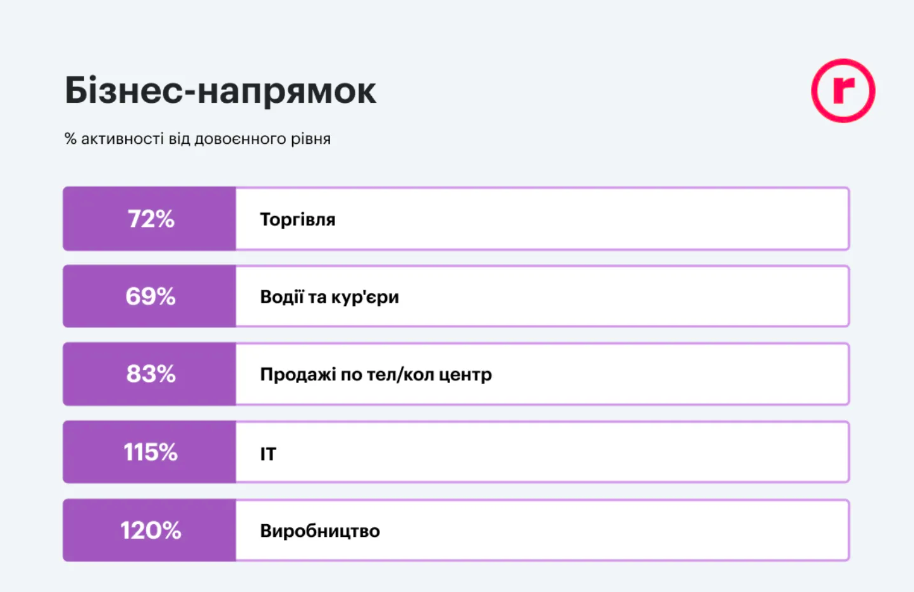The height and width of the screenshot is (592, 914).
Task: Click the "% активності від довоєнного рівня" subtitle
Action: tap(198, 139)
